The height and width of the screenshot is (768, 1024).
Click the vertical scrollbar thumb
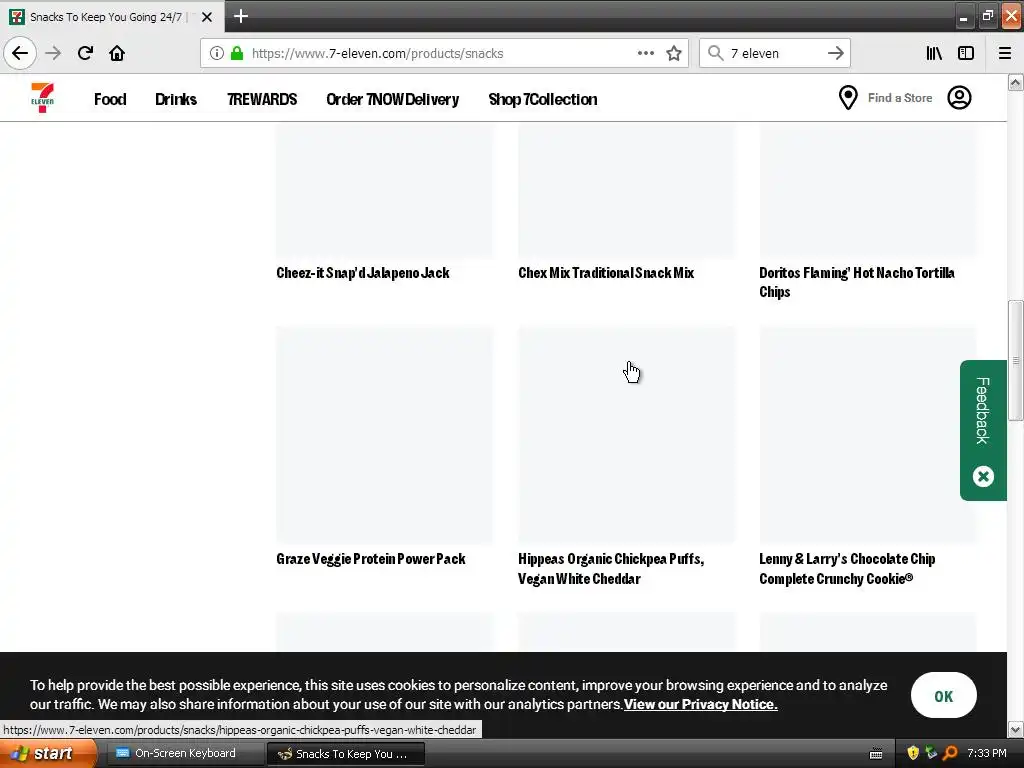(1015, 360)
